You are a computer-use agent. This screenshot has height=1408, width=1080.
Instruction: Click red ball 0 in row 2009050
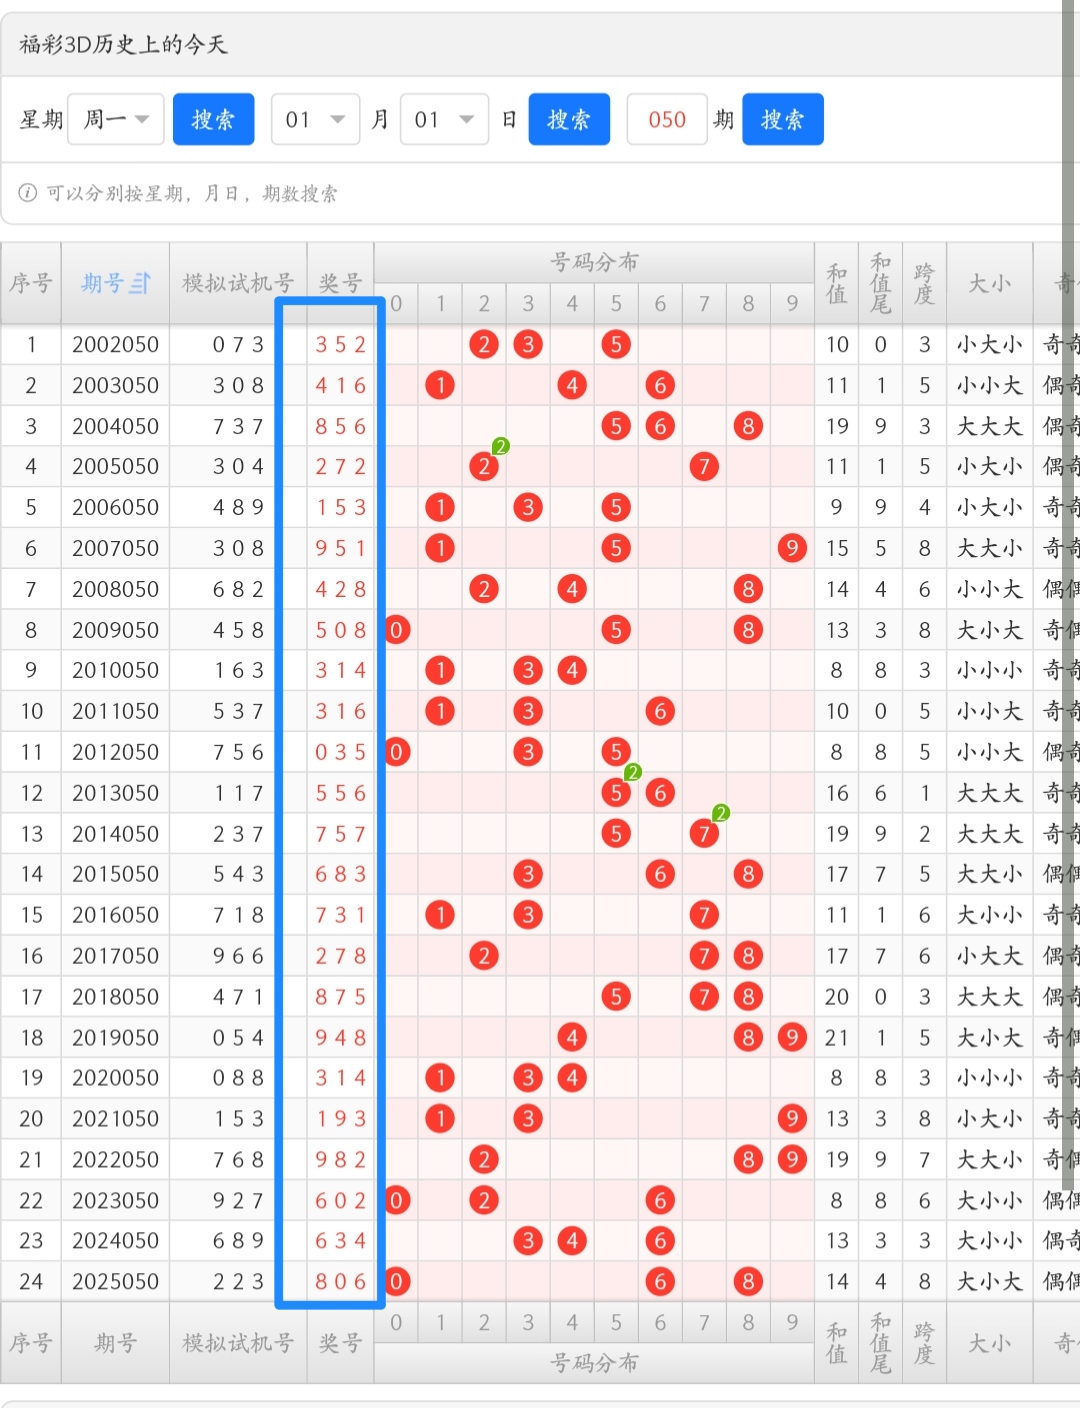tap(397, 630)
